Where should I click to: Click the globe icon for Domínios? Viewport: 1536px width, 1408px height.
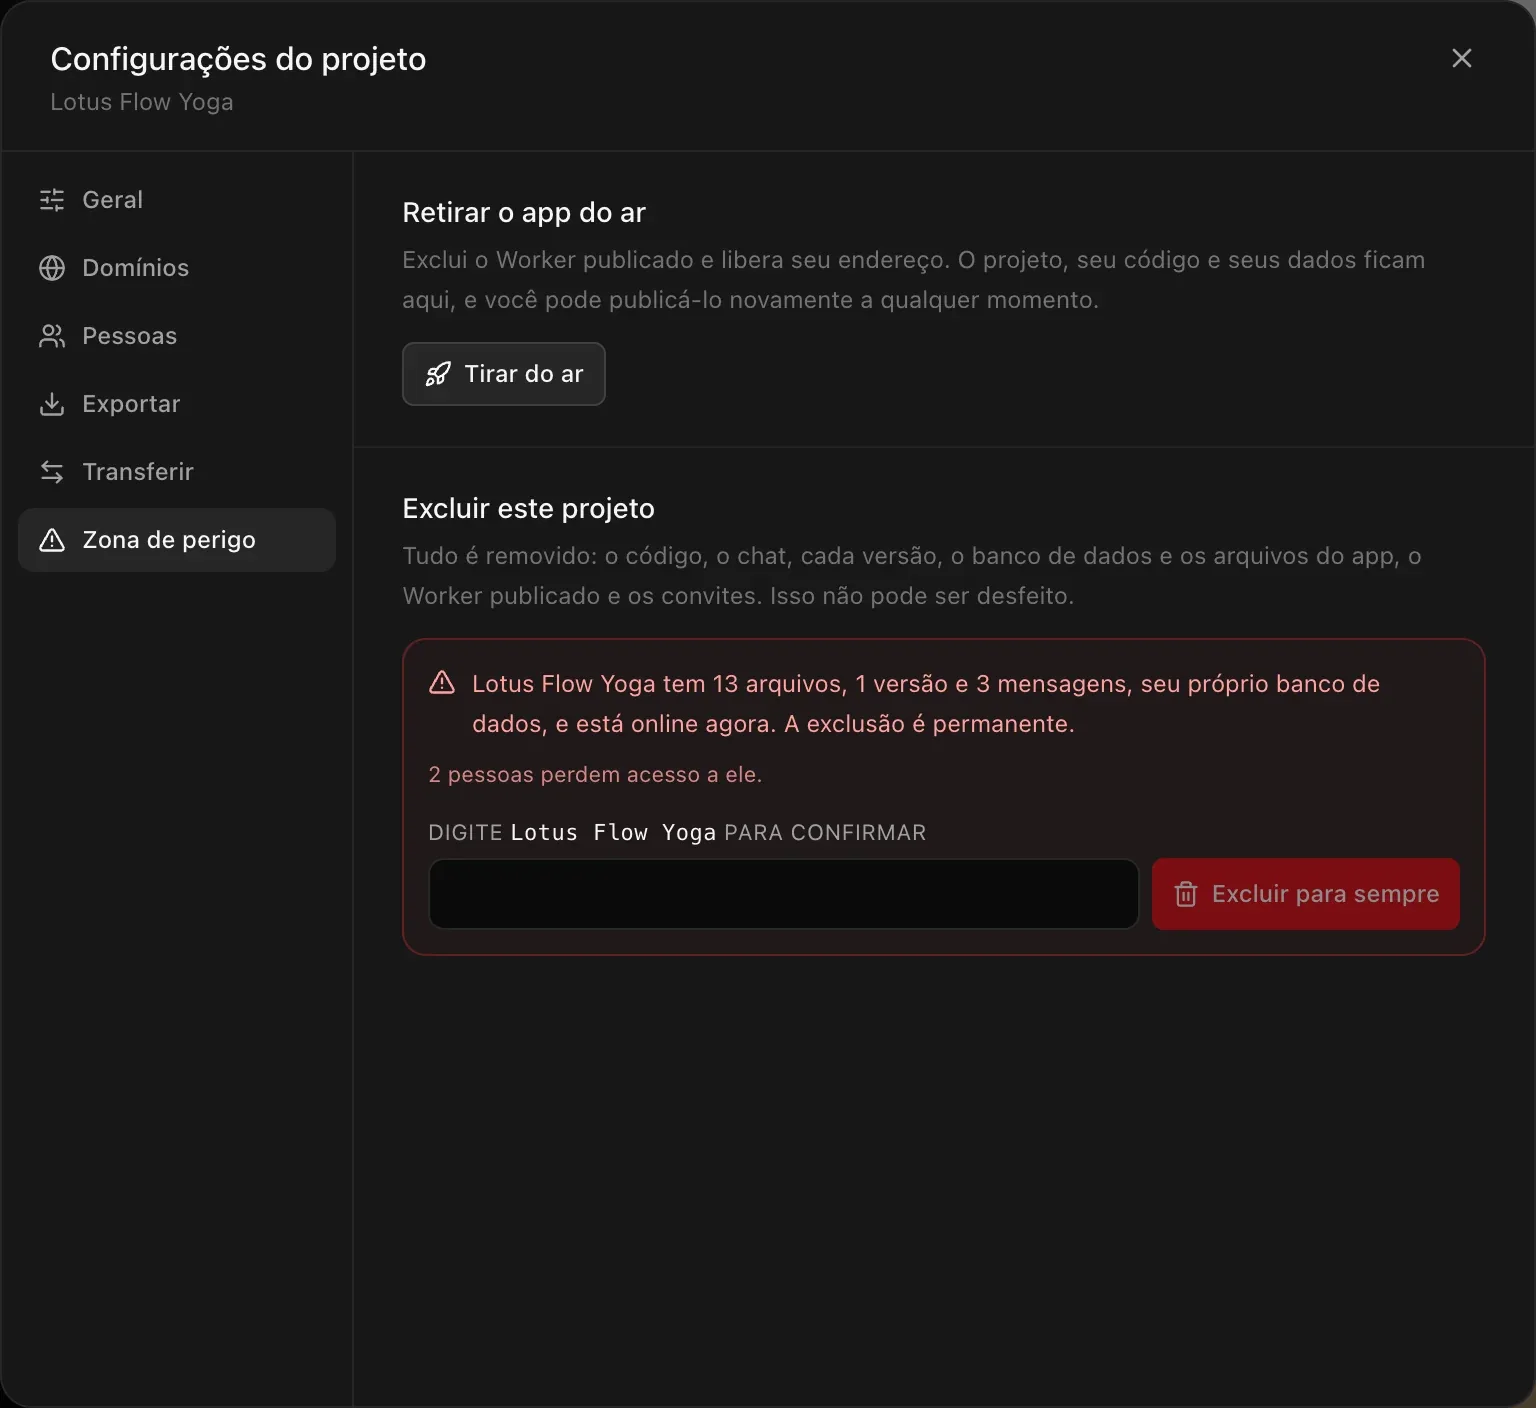[52, 268]
